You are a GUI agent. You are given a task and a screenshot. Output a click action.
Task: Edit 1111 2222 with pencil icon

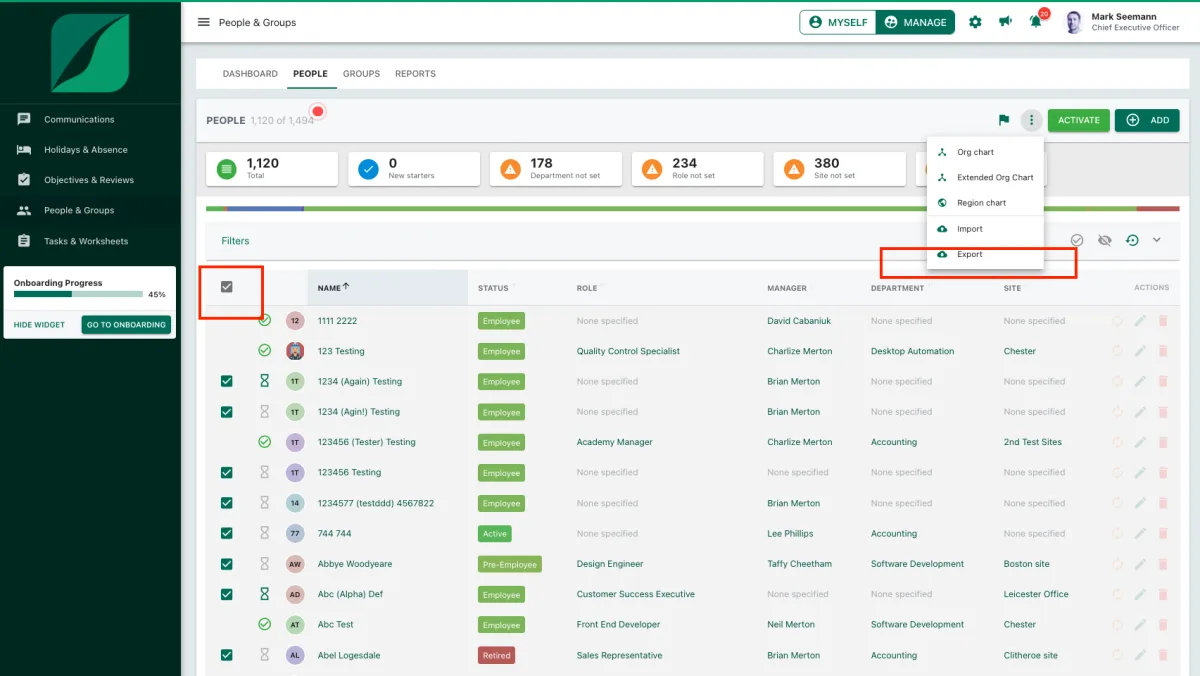[1140, 321]
